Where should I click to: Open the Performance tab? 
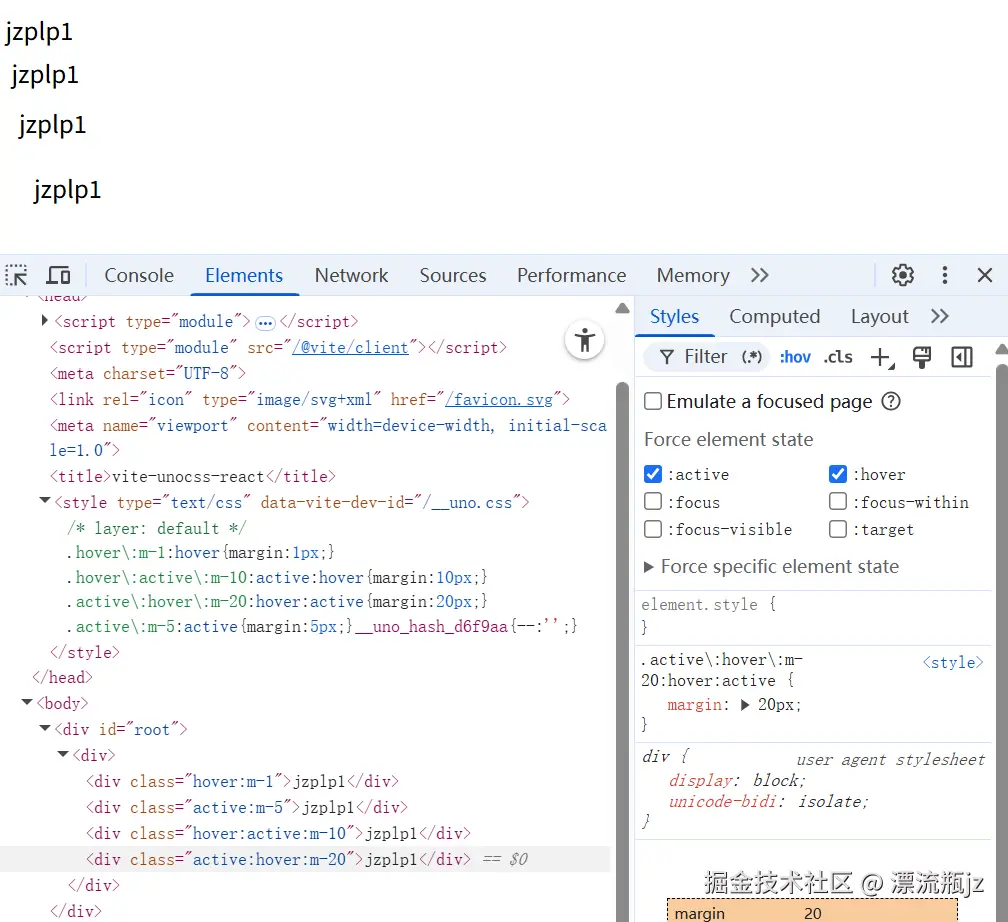572,275
